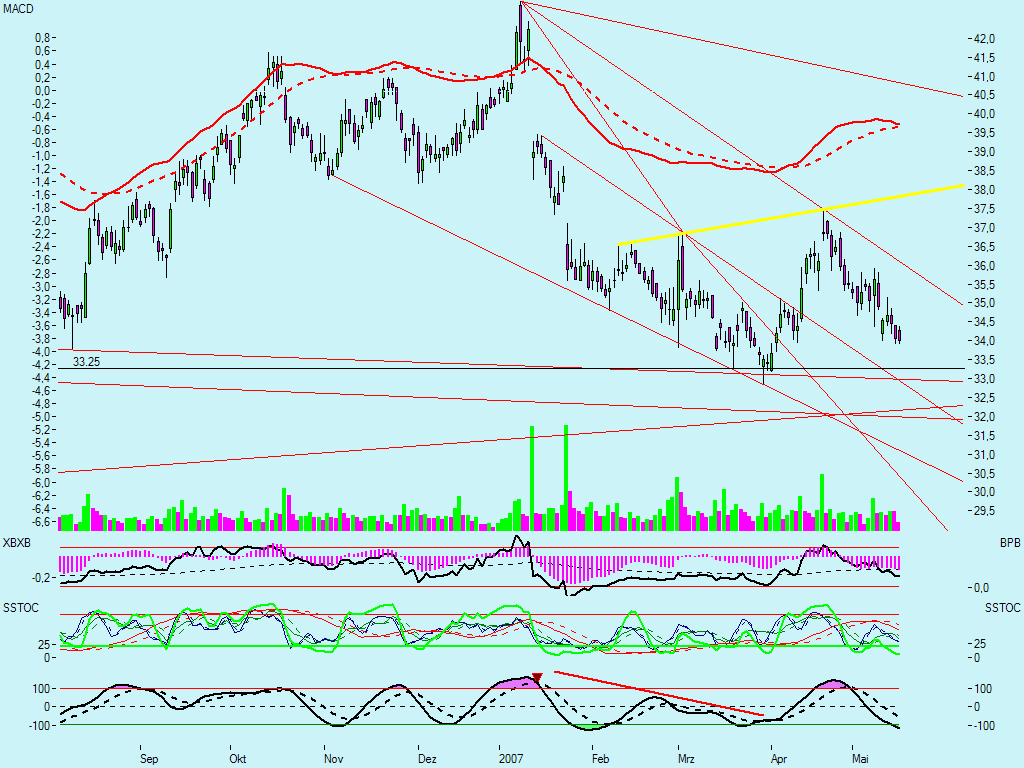Select the 37,5 price axis value

984,208
